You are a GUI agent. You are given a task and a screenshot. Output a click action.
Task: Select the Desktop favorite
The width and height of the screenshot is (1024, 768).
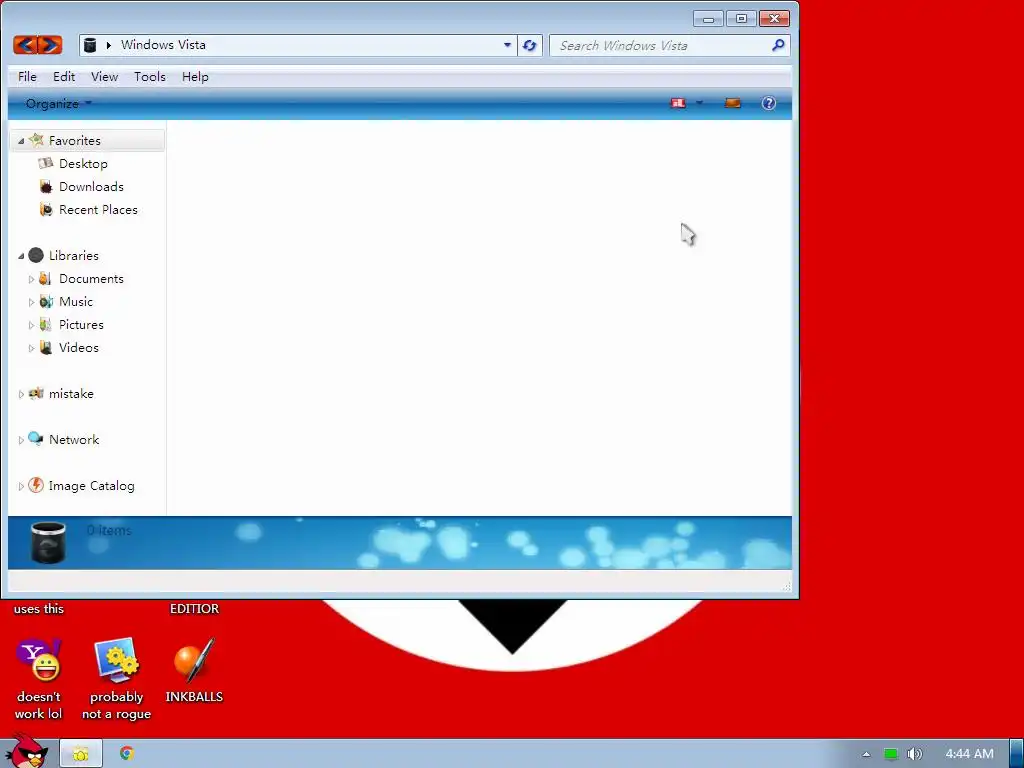(84, 164)
